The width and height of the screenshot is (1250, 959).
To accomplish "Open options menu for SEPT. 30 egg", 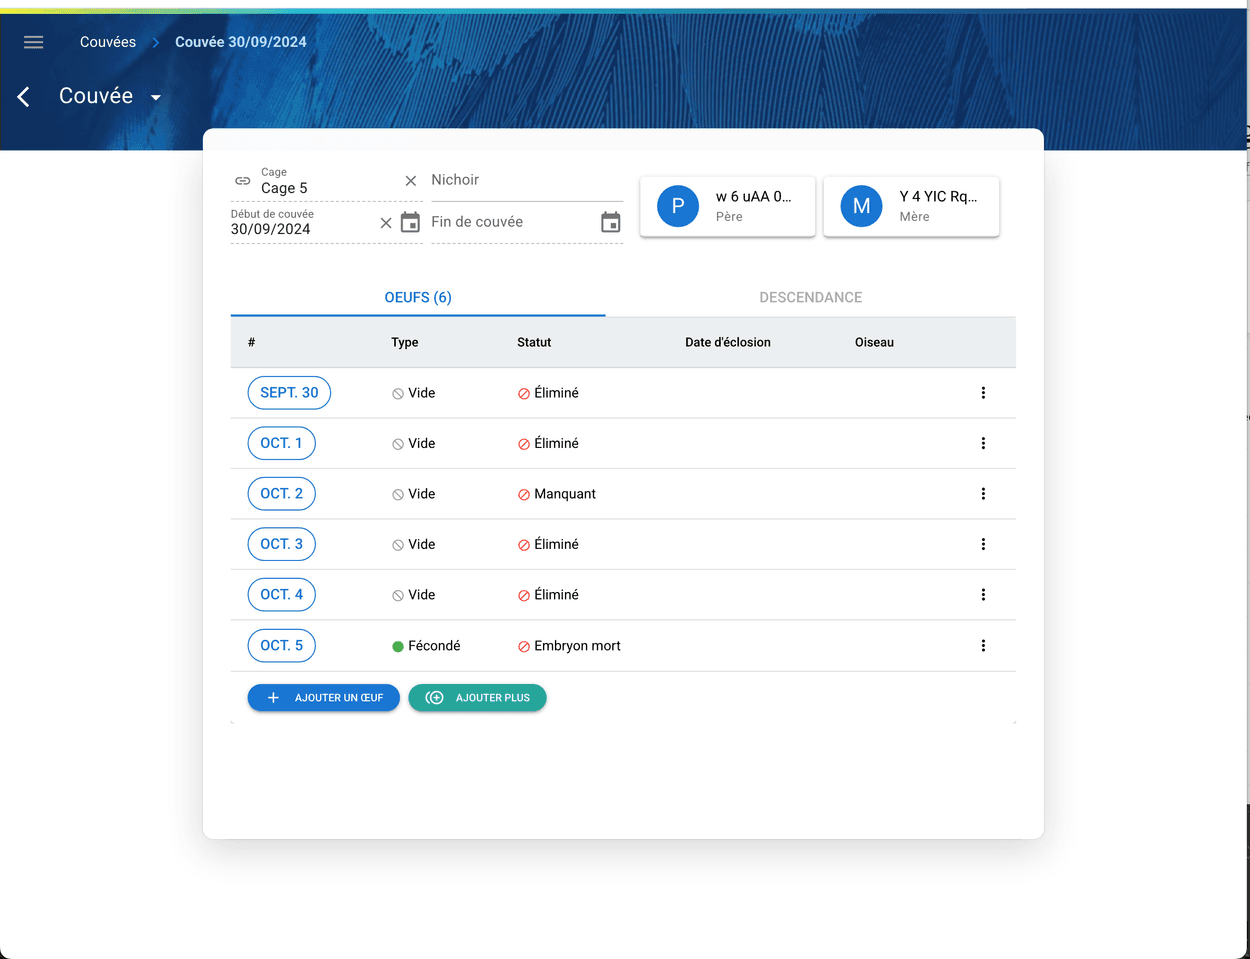I will pyautogui.click(x=983, y=393).
